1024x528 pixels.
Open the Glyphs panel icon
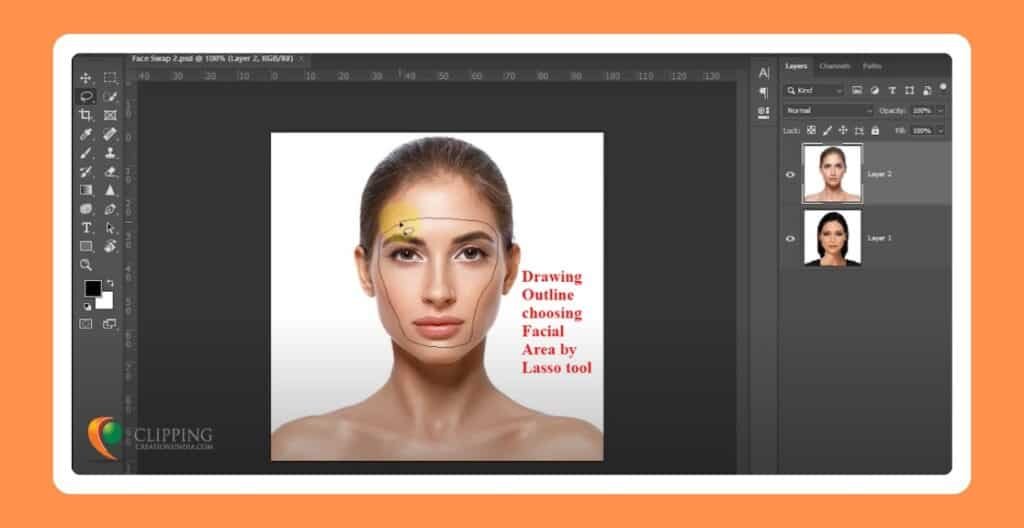point(763,112)
